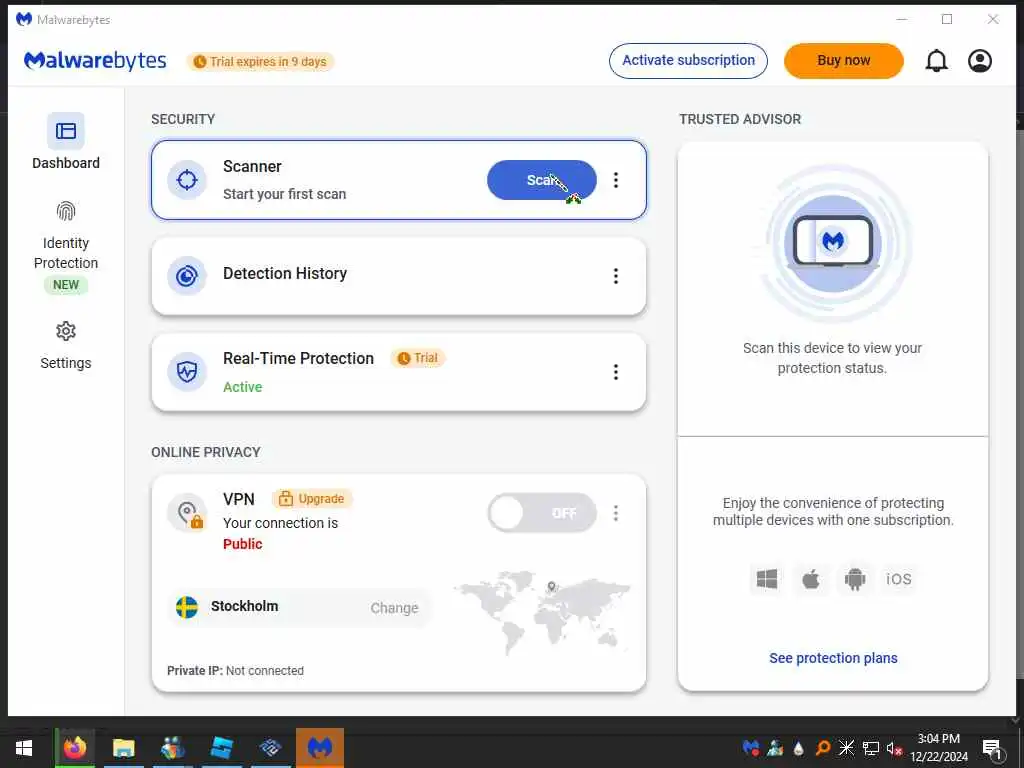Click the Detection History card title
1024x768 pixels.
click(x=285, y=273)
